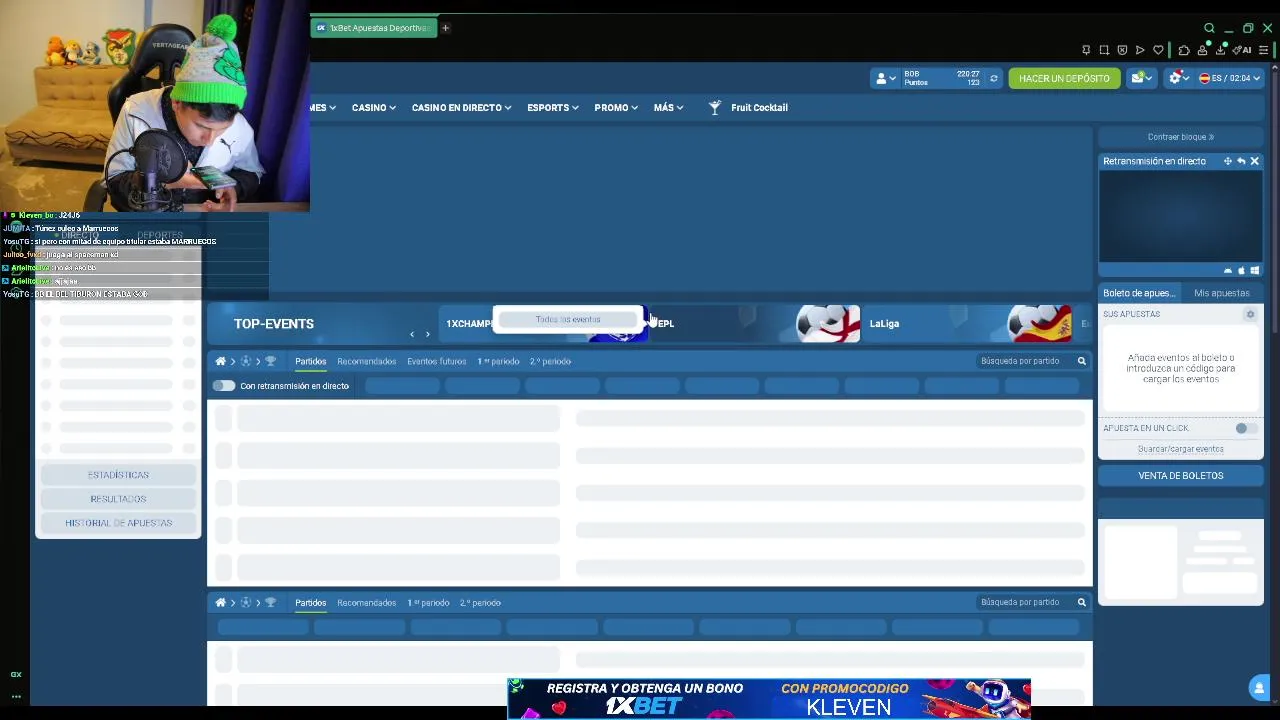The image size is (1280, 720).
Task: Click the search magnifier in first Búsqueda por partido
Action: [1081, 361]
